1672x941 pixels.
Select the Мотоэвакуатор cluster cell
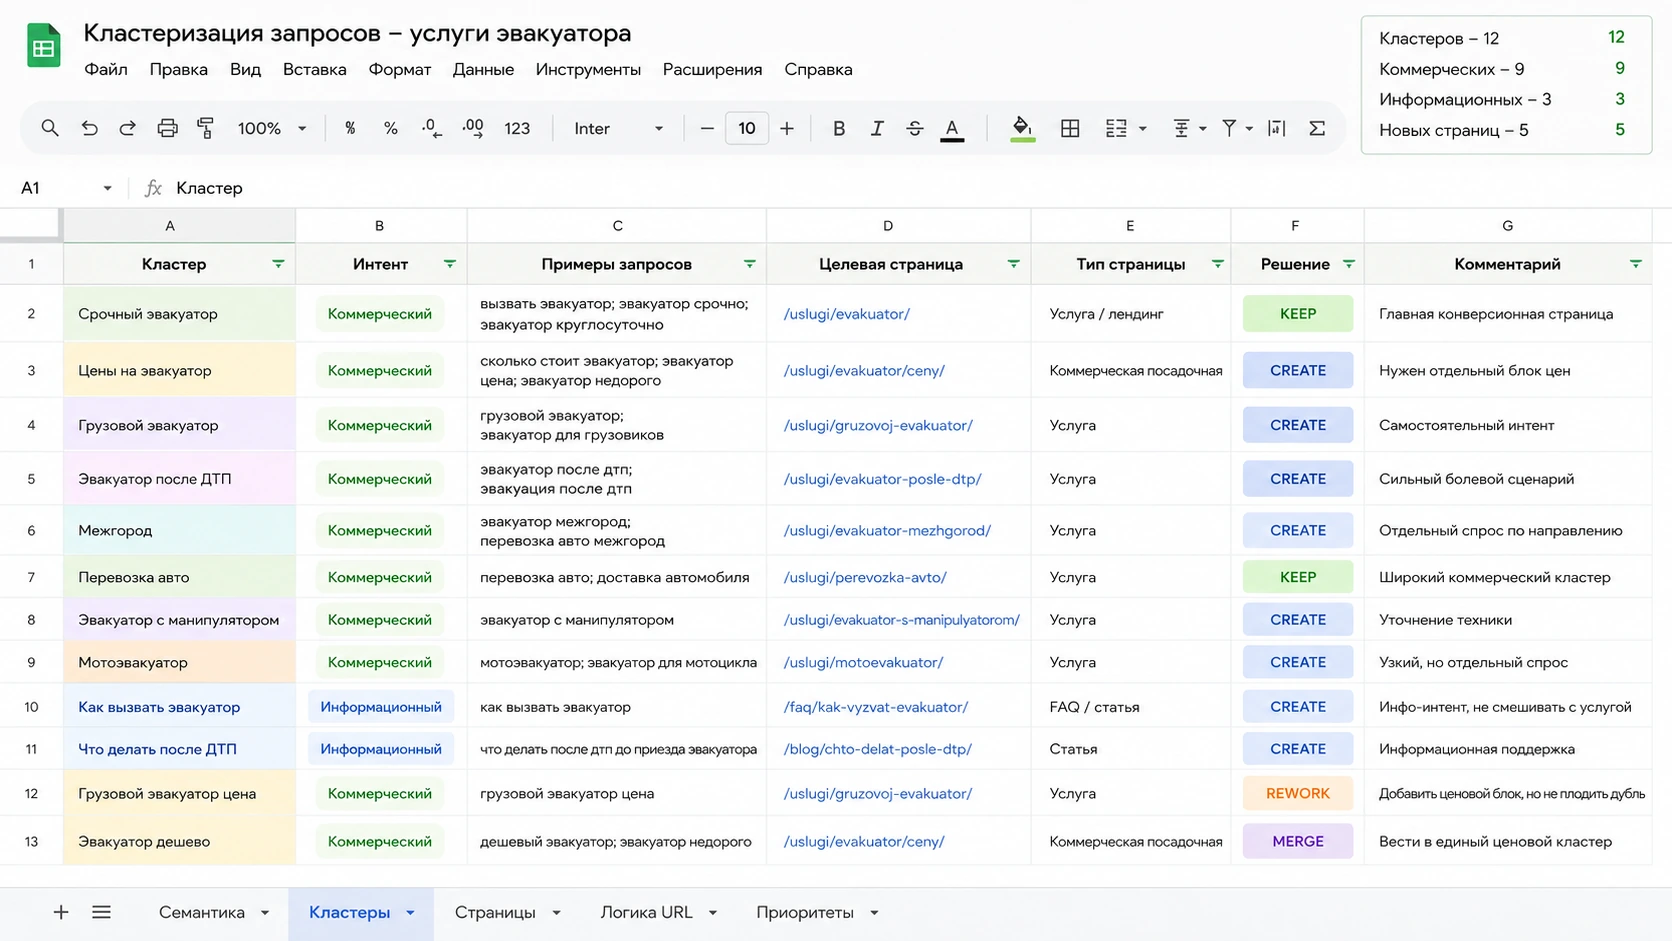coord(179,662)
